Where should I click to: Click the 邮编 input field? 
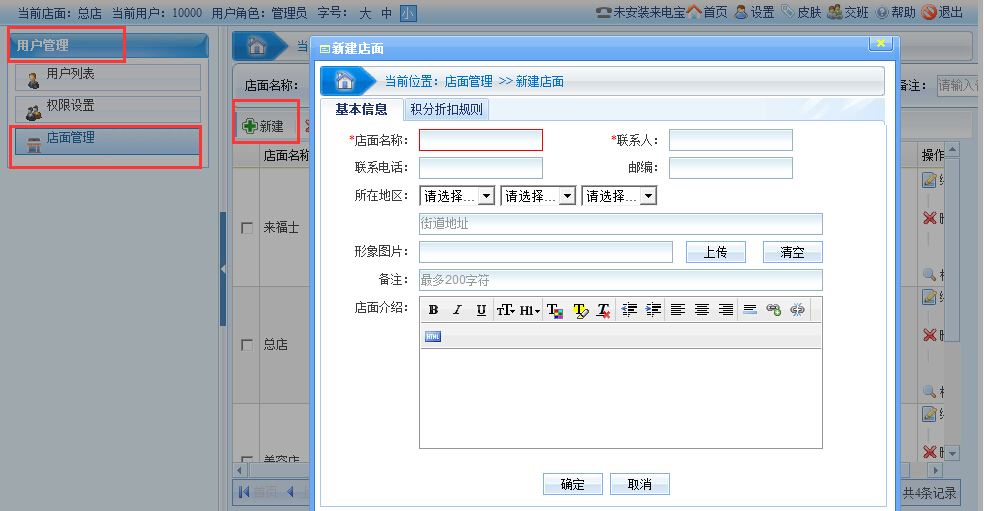(x=730, y=168)
